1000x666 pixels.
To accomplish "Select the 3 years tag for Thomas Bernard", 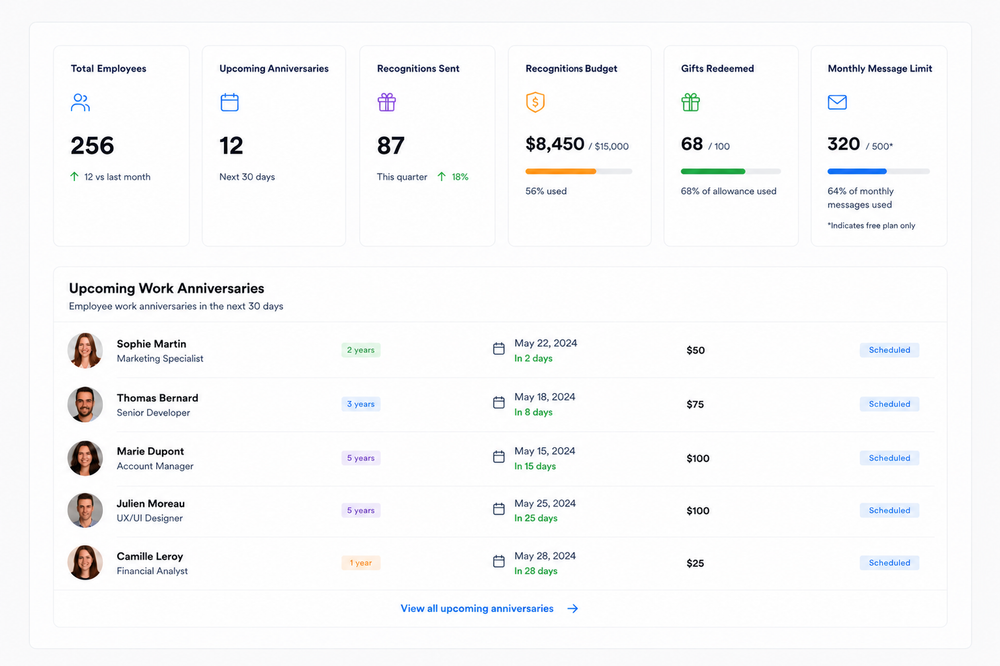I will pyautogui.click(x=360, y=404).
